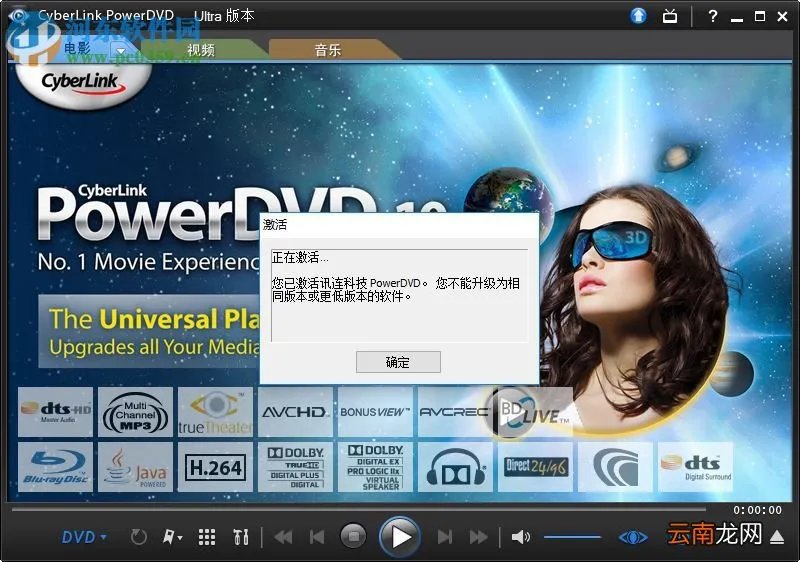Click the 0:00:00 time display

(x=757, y=510)
